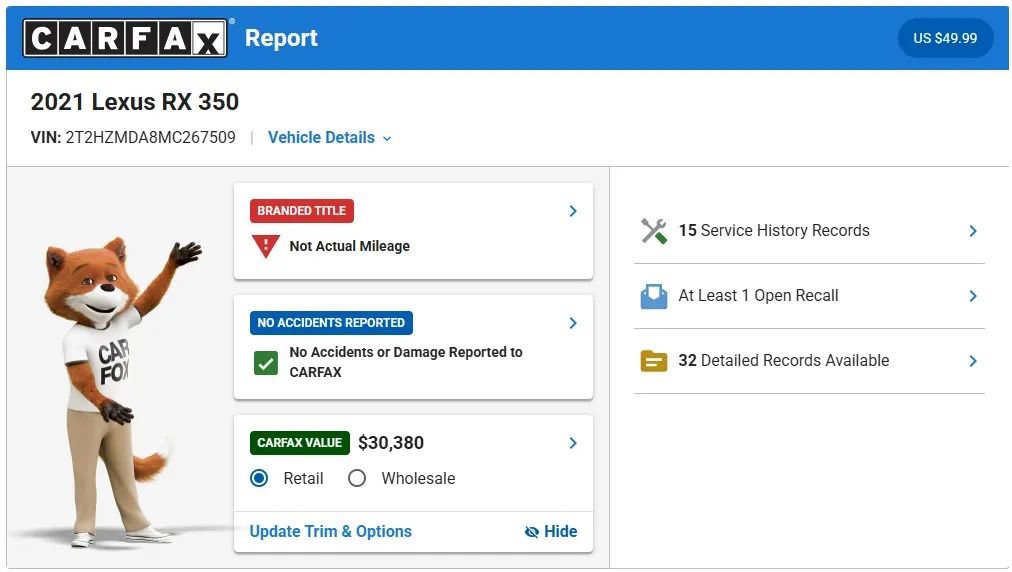This screenshot has height=572, width=1012.
Task: Hide the CARFAX value card
Action: [551, 531]
